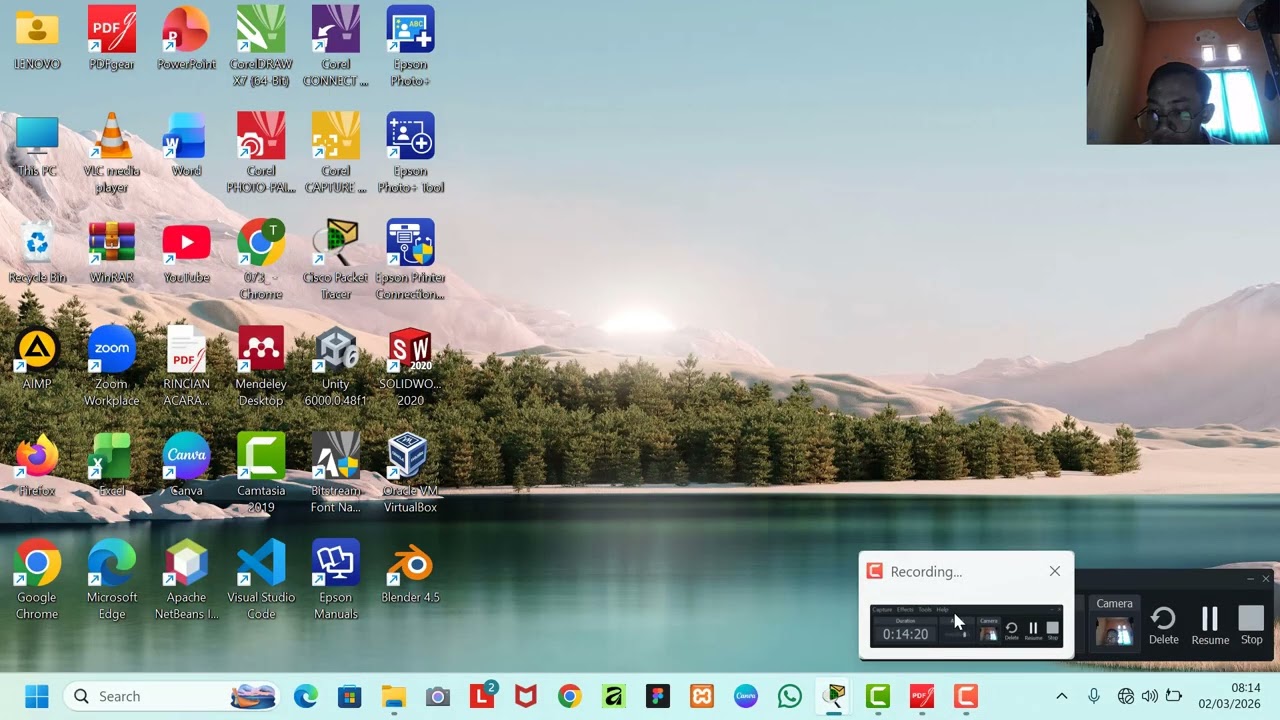Viewport: 1280px width, 720px height.
Task: Click the Visual Studio Code desktop shortcut
Action: click(261, 580)
